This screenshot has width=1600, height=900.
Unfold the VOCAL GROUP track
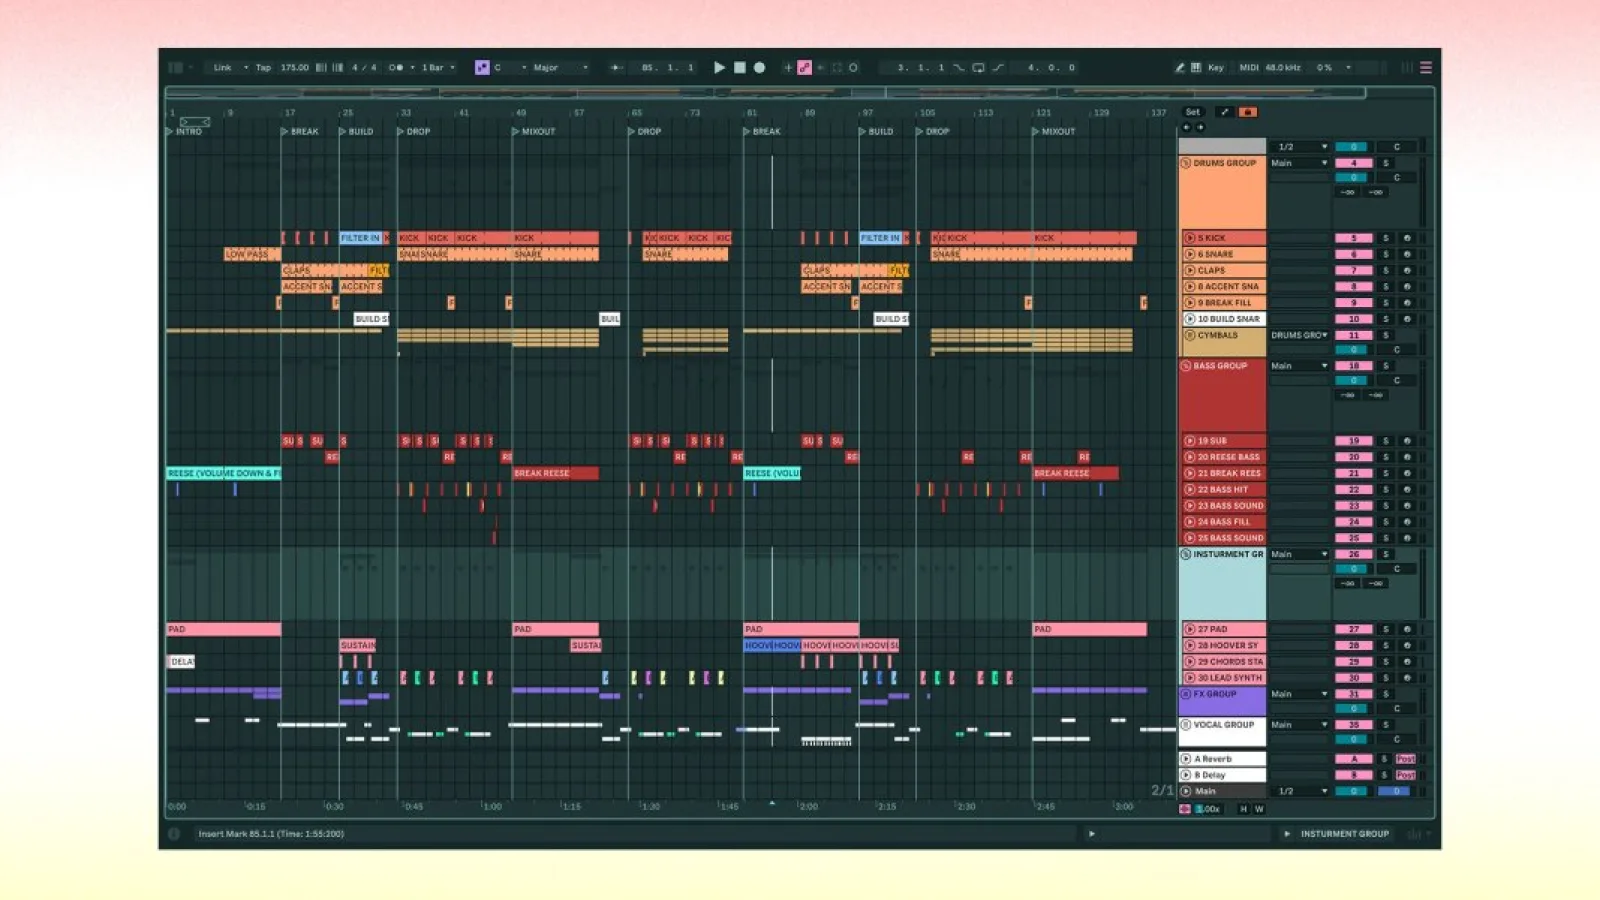[1186, 725]
